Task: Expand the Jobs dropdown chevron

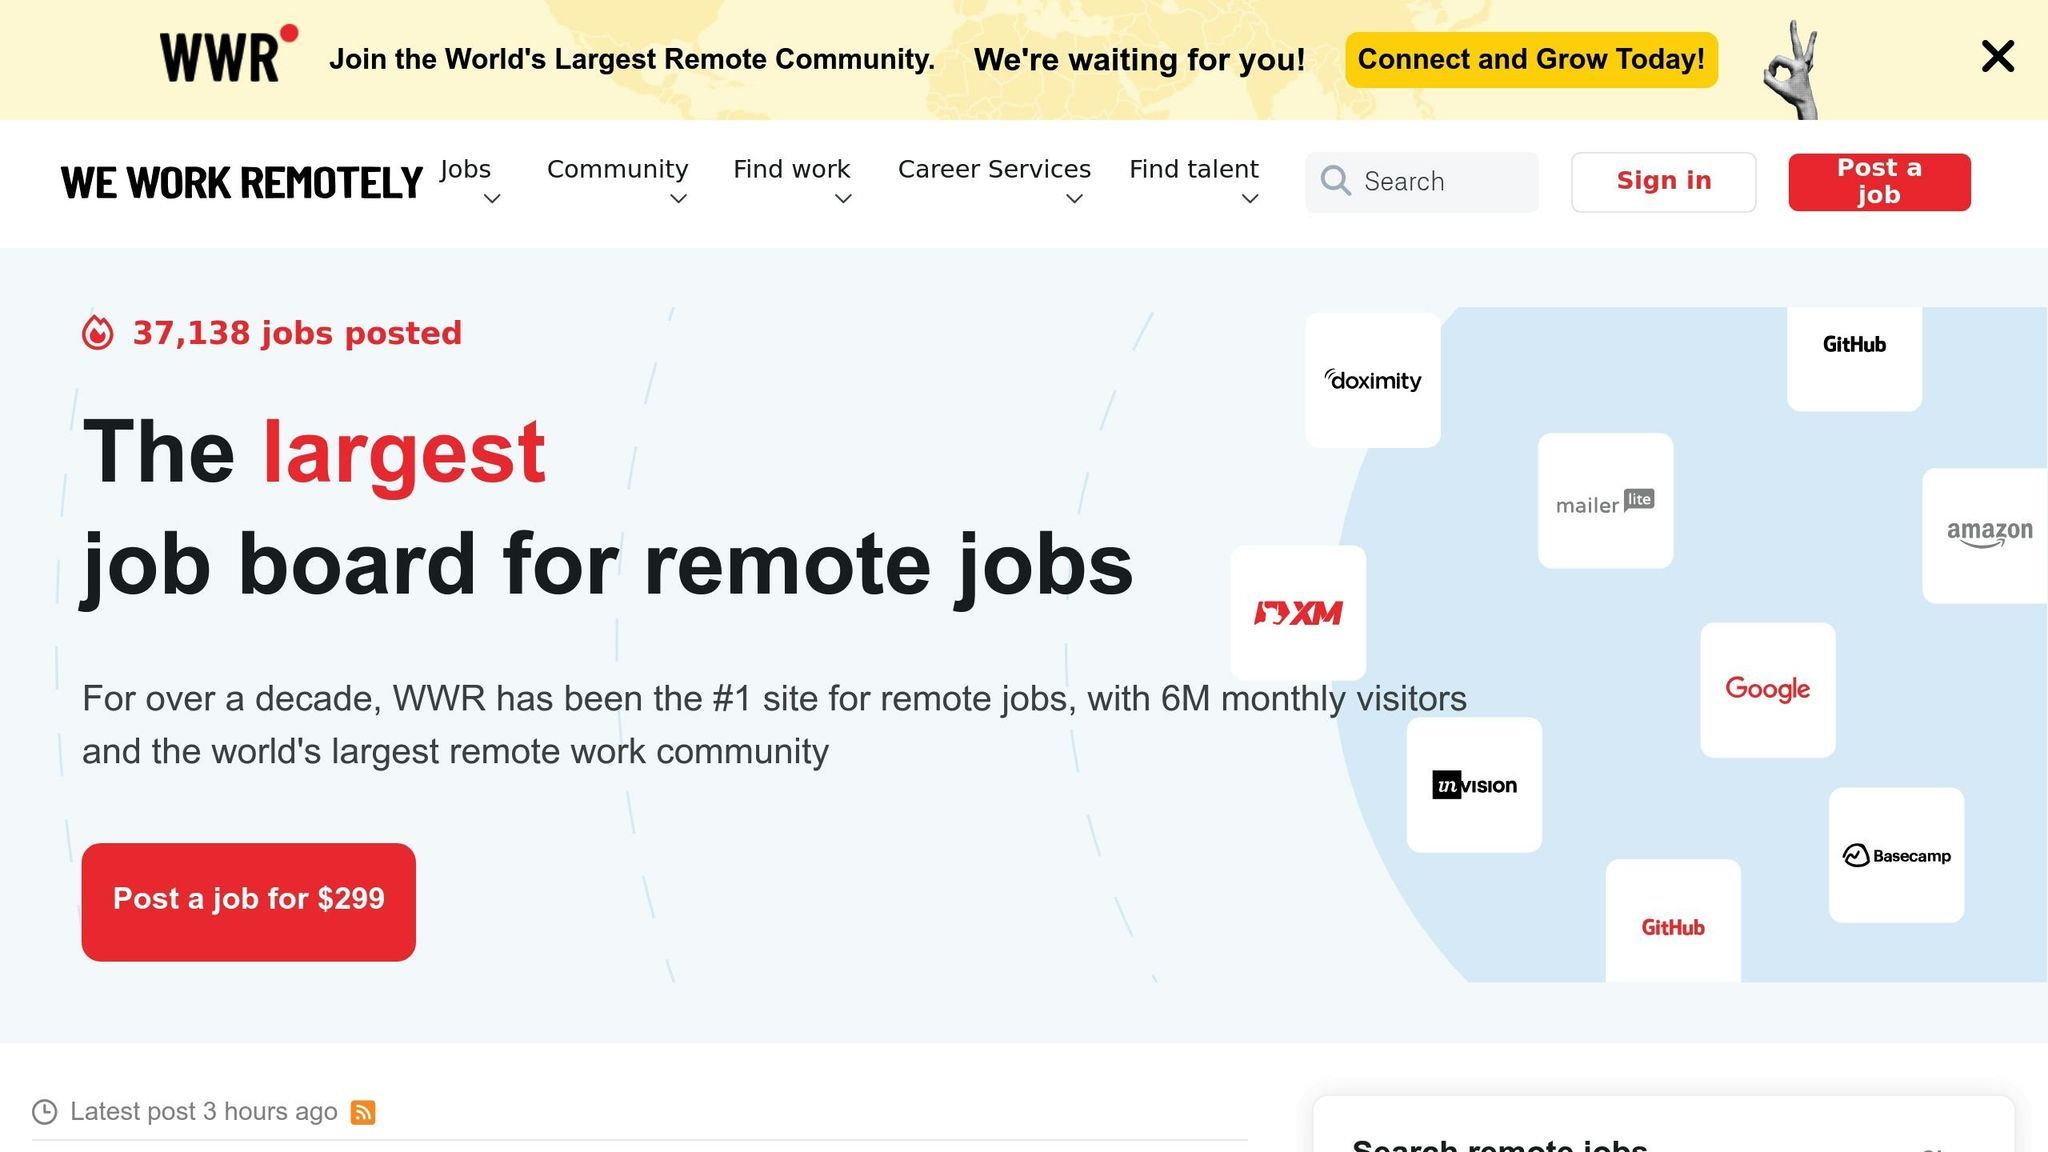Action: [492, 199]
